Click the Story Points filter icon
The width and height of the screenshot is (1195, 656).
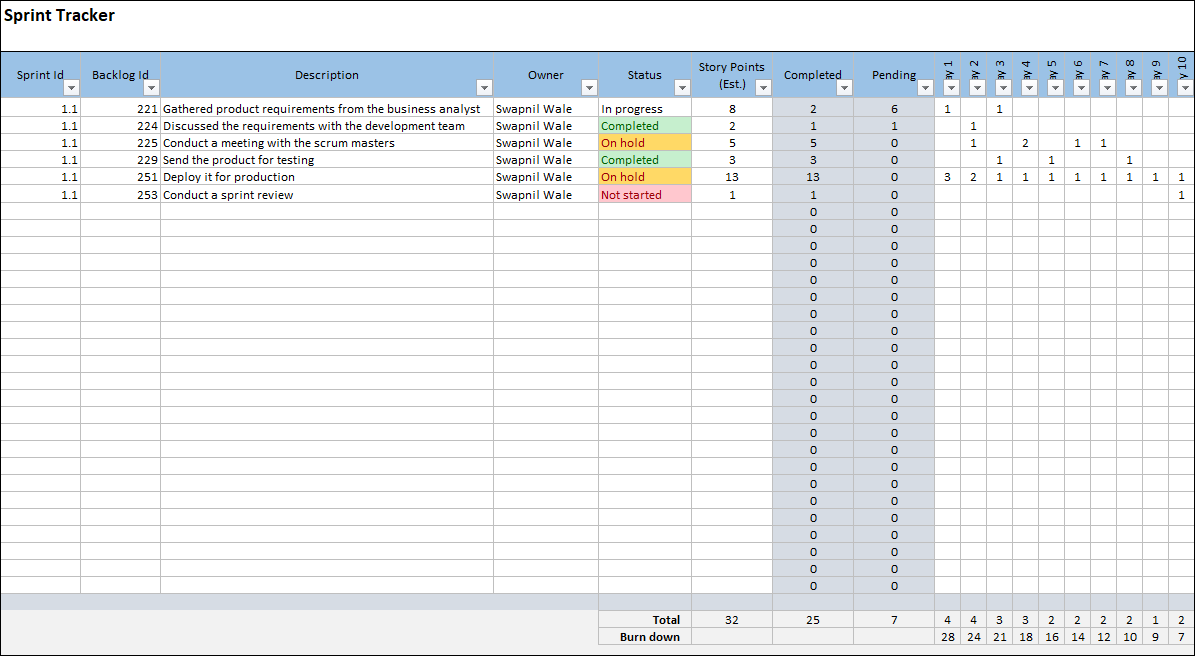point(763,88)
